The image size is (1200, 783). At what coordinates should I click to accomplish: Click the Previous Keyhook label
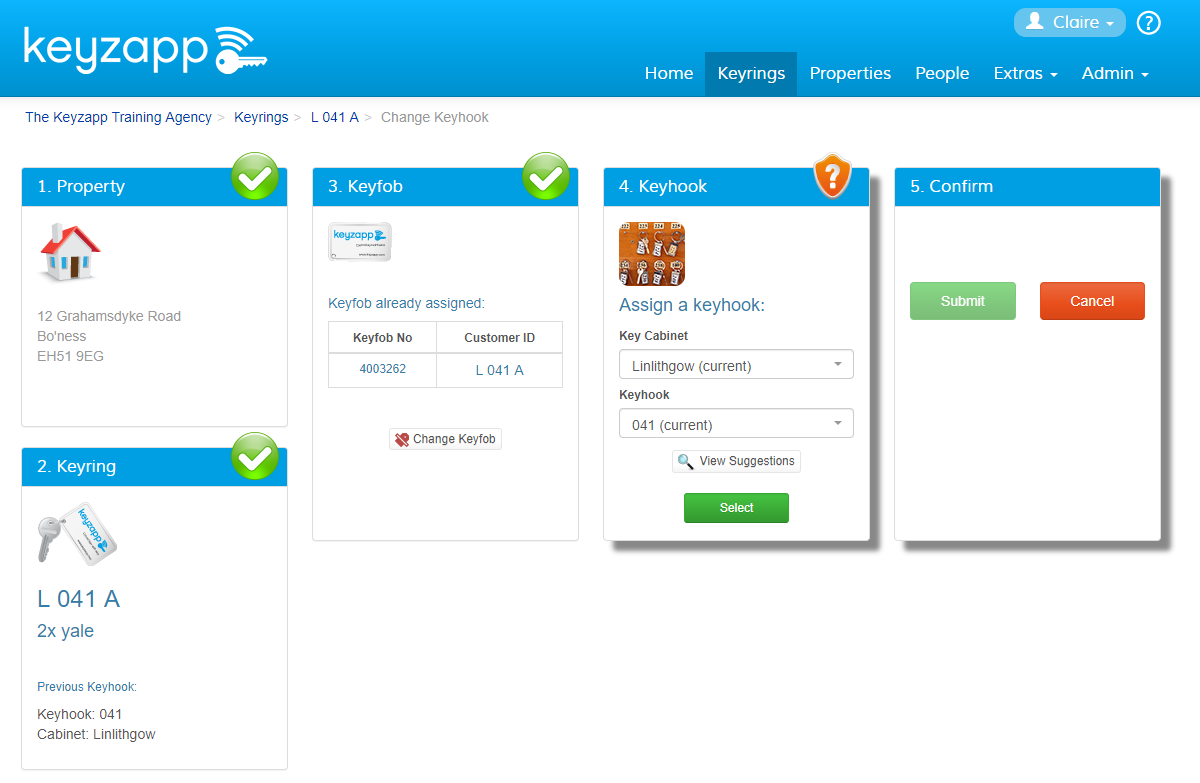tap(87, 687)
